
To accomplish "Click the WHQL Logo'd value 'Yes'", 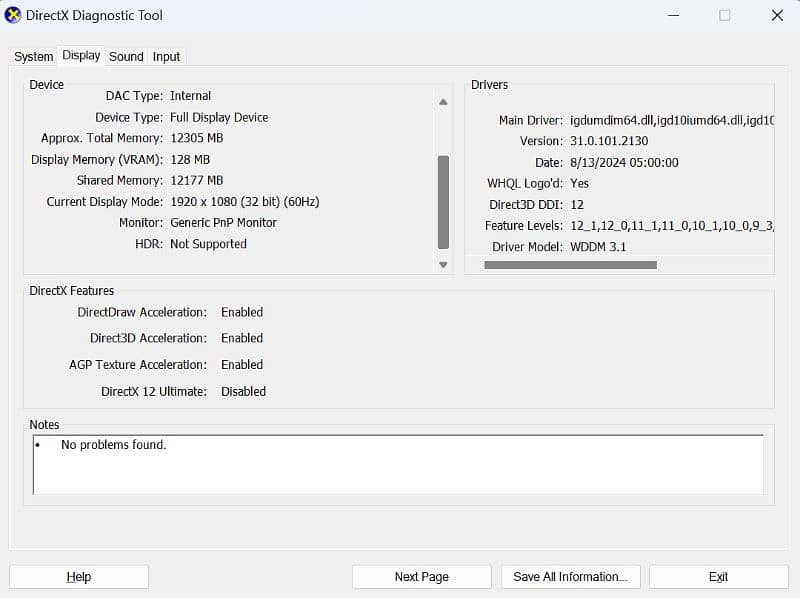I will click(579, 184).
